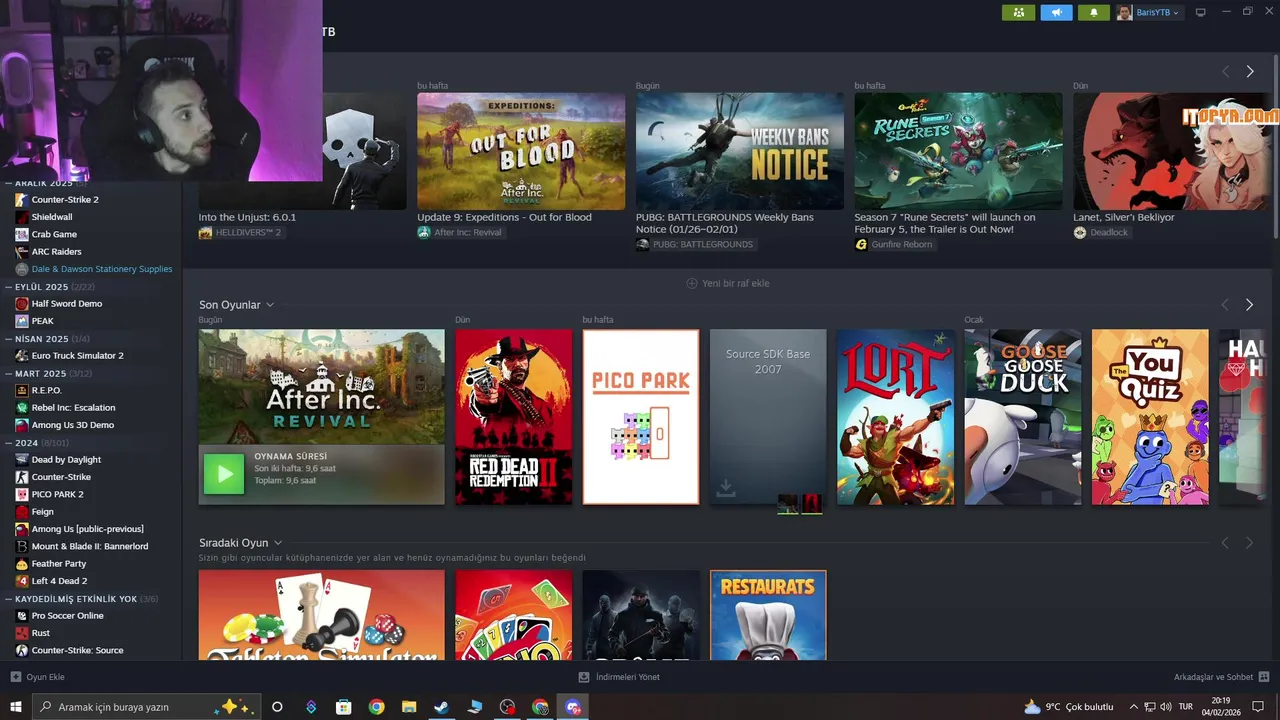Select Red Dead Redemption II cover
Image resolution: width=1280 pixels, height=720 pixels.
pyautogui.click(x=514, y=417)
